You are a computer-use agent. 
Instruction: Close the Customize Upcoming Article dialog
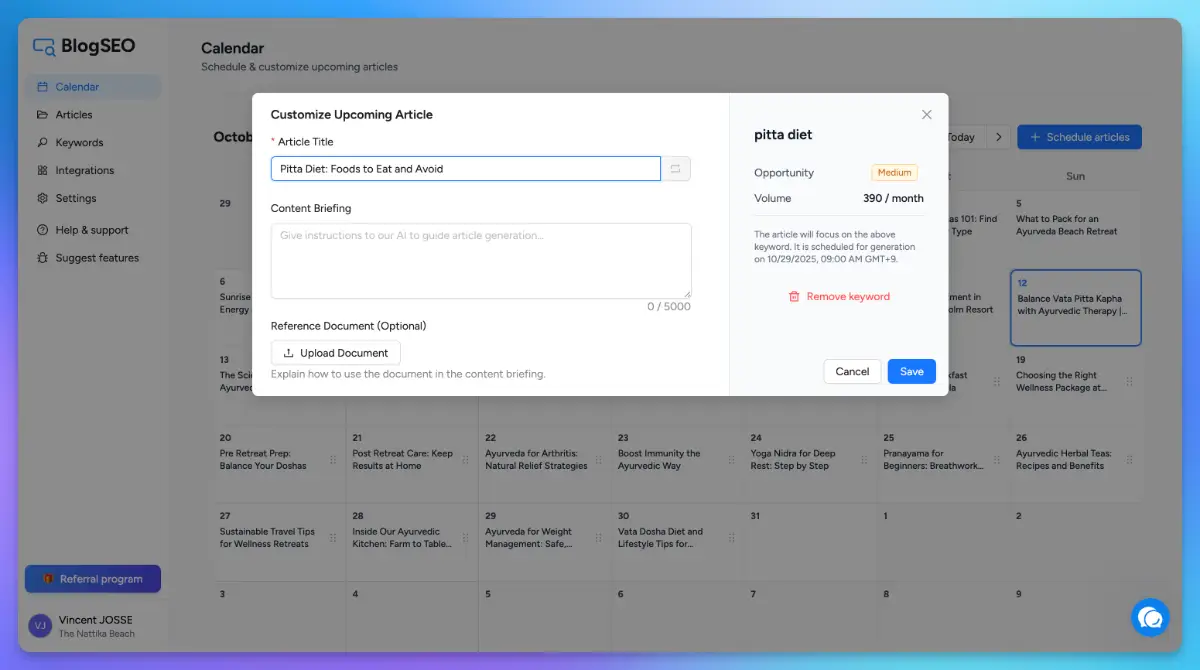click(x=926, y=115)
